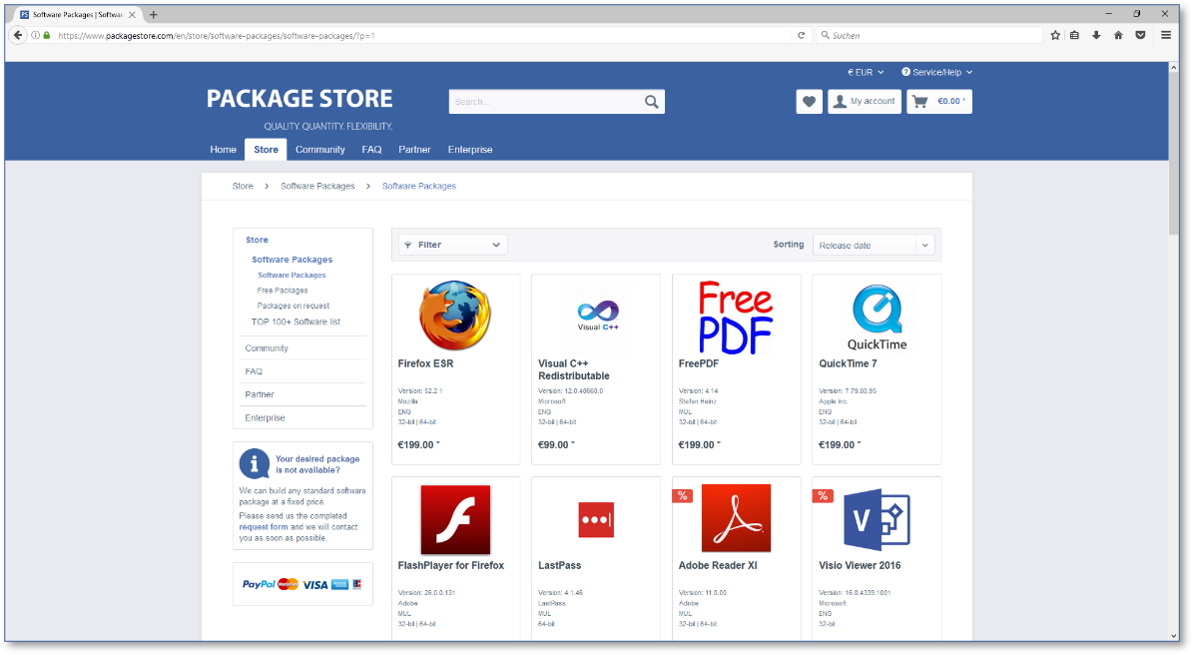This screenshot has width=1193, height=655.
Task: Click the middle Software Packages breadcrumb
Action: coord(317,186)
